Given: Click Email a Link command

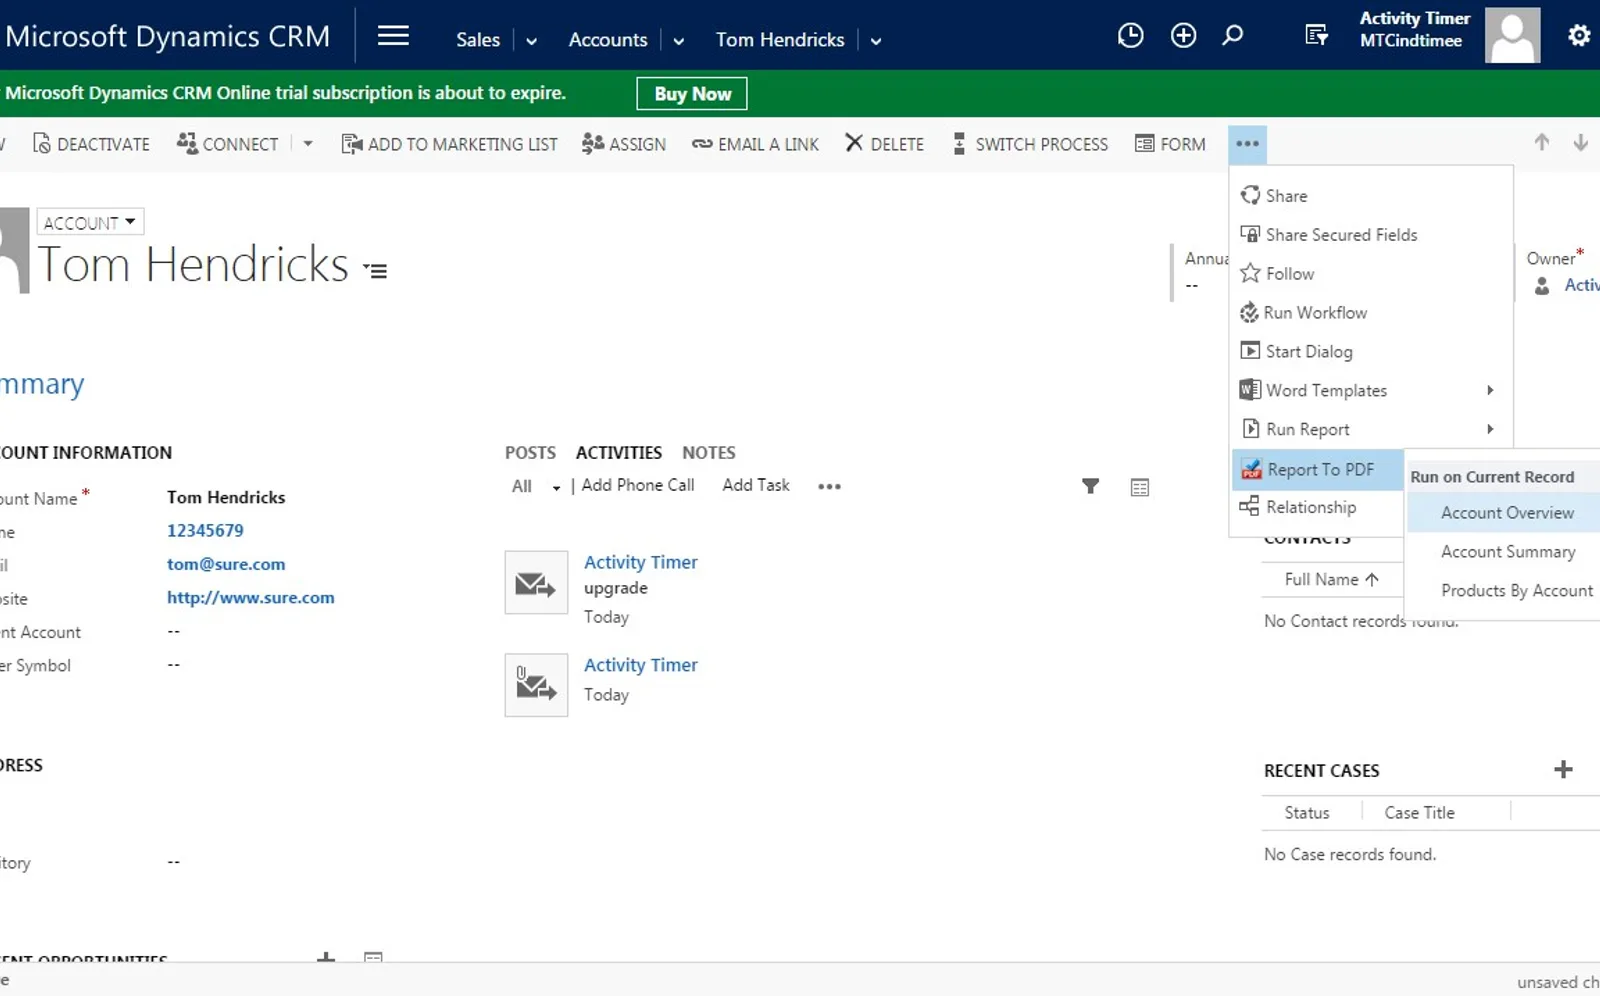Looking at the screenshot, I should pyautogui.click(x=755, y=144).
